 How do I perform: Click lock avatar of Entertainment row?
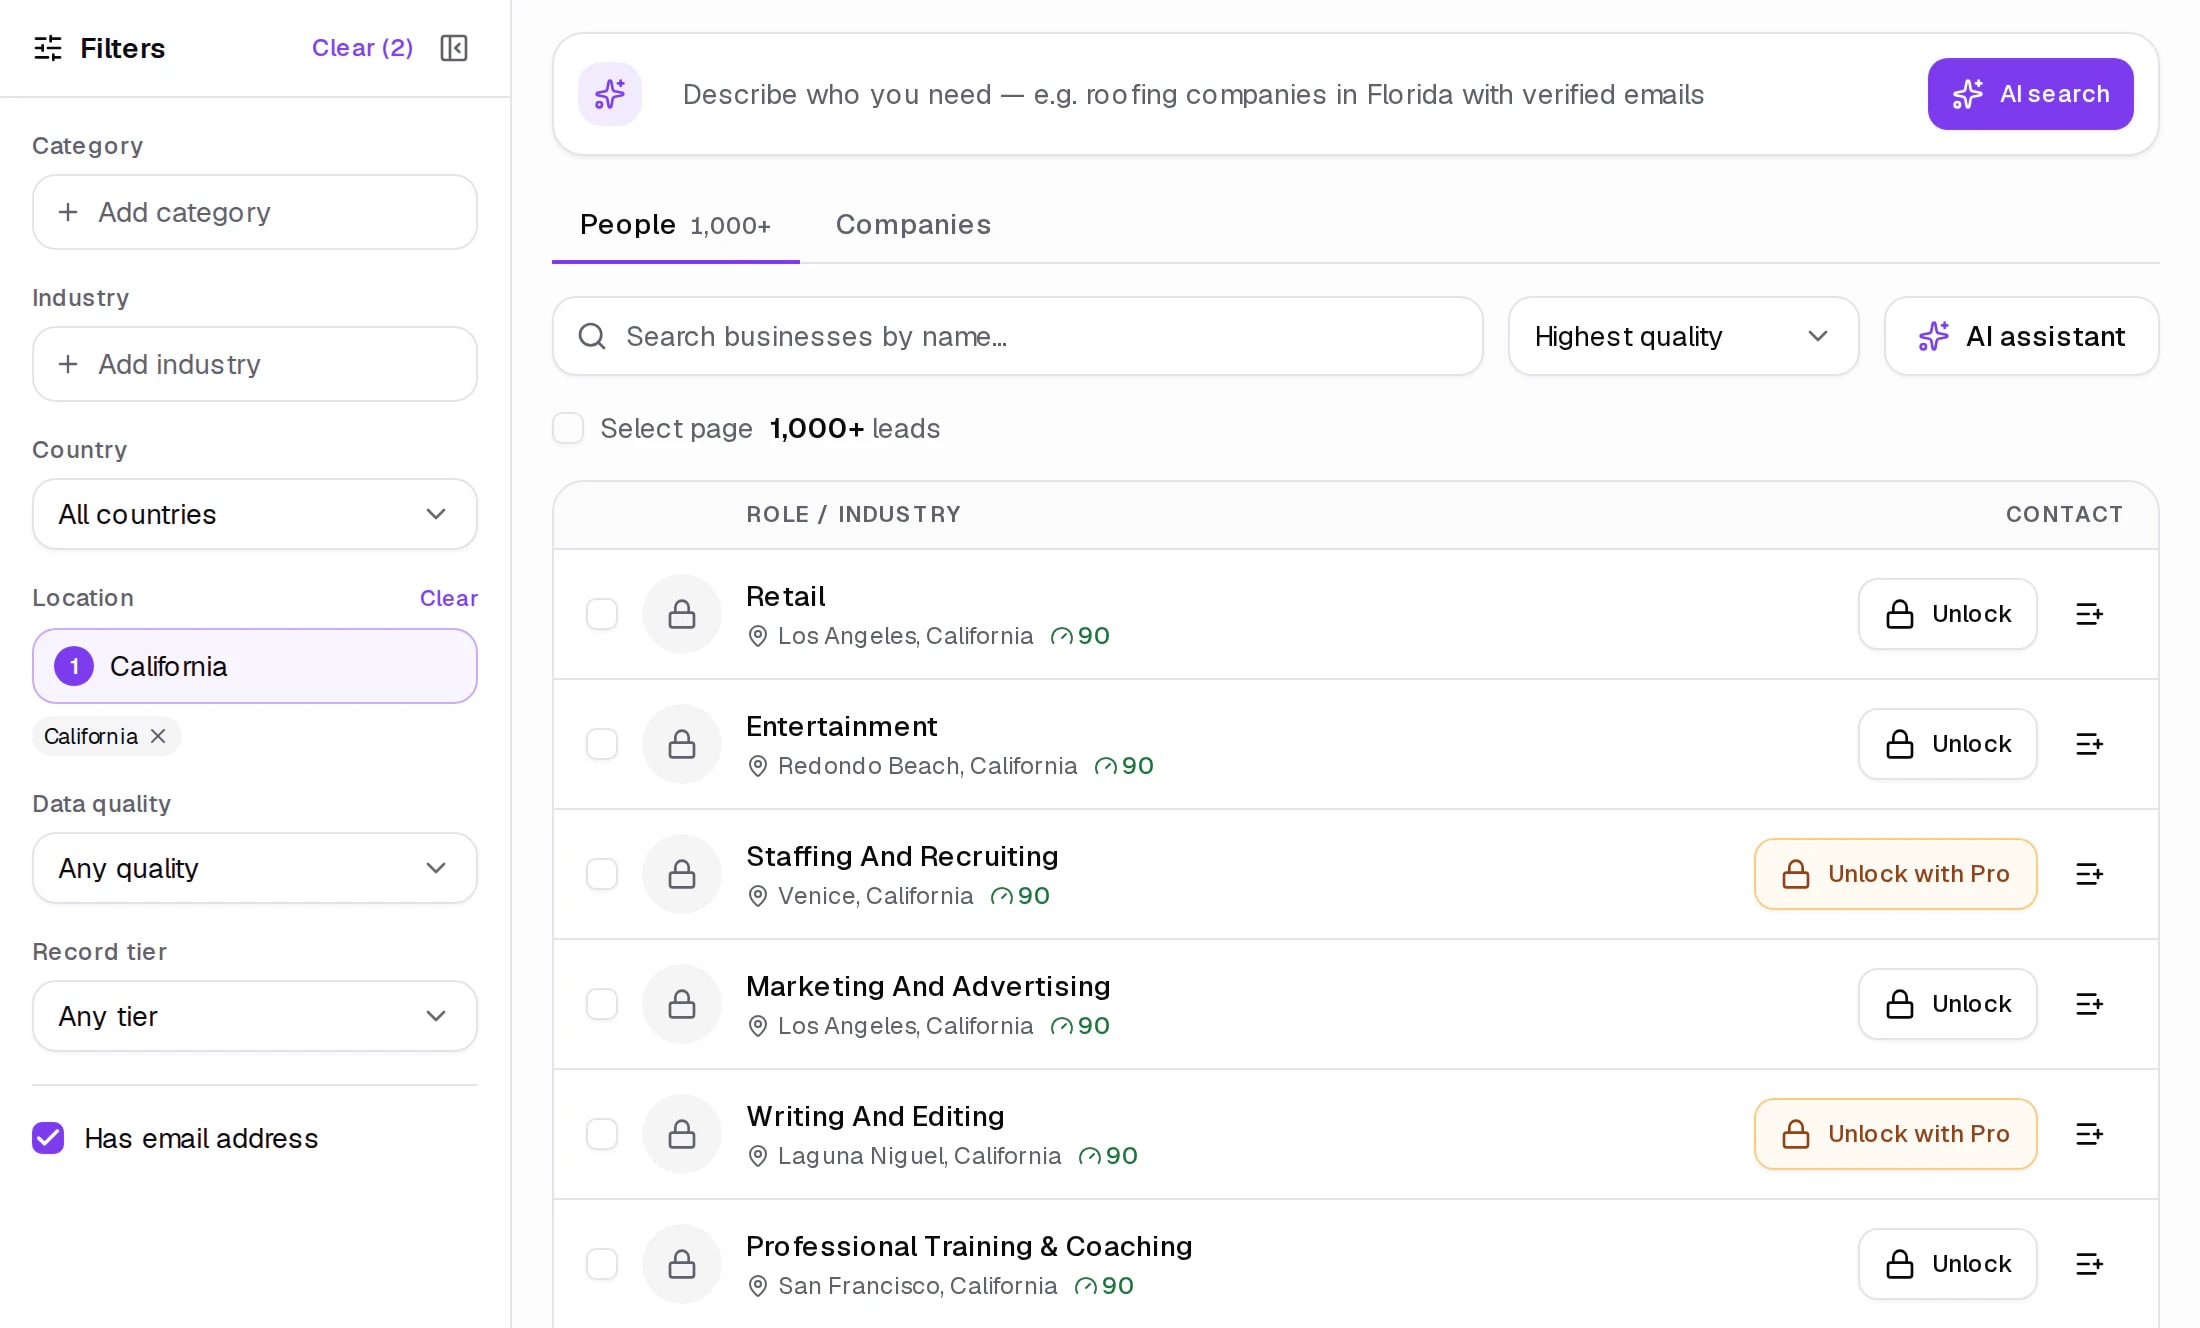(682, 744)
